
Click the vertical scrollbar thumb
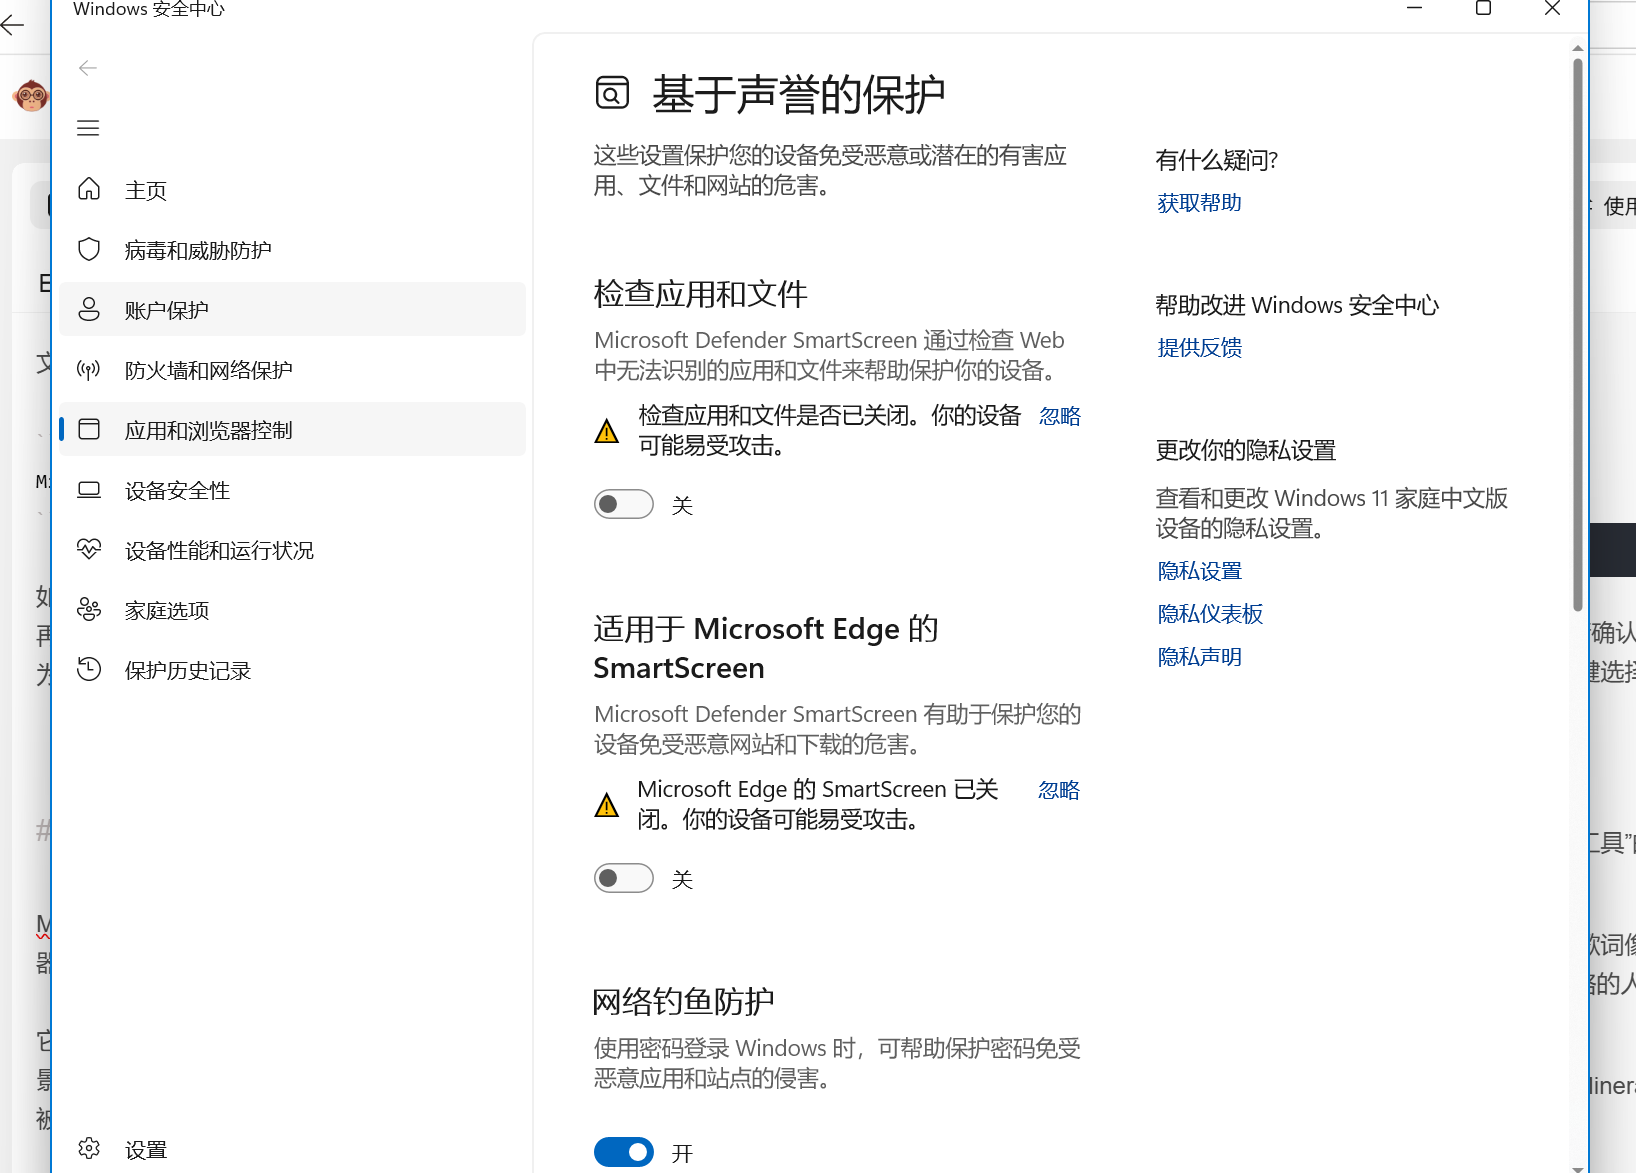point(1578,334)
